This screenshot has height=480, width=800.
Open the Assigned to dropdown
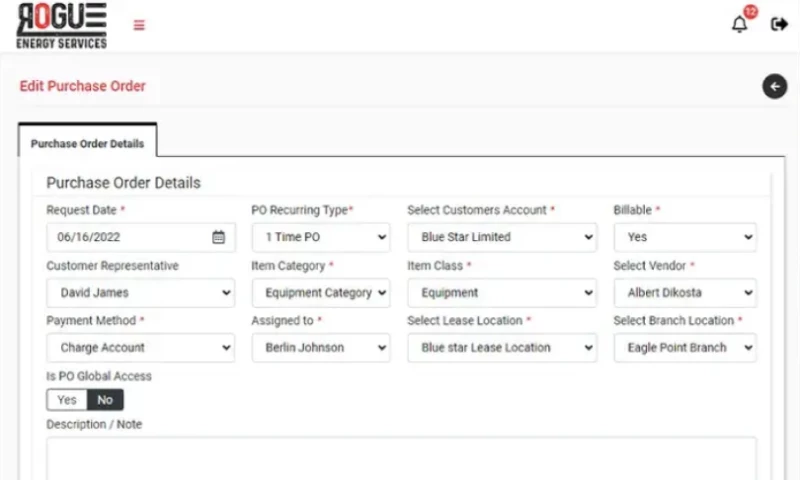coord(321,348)
